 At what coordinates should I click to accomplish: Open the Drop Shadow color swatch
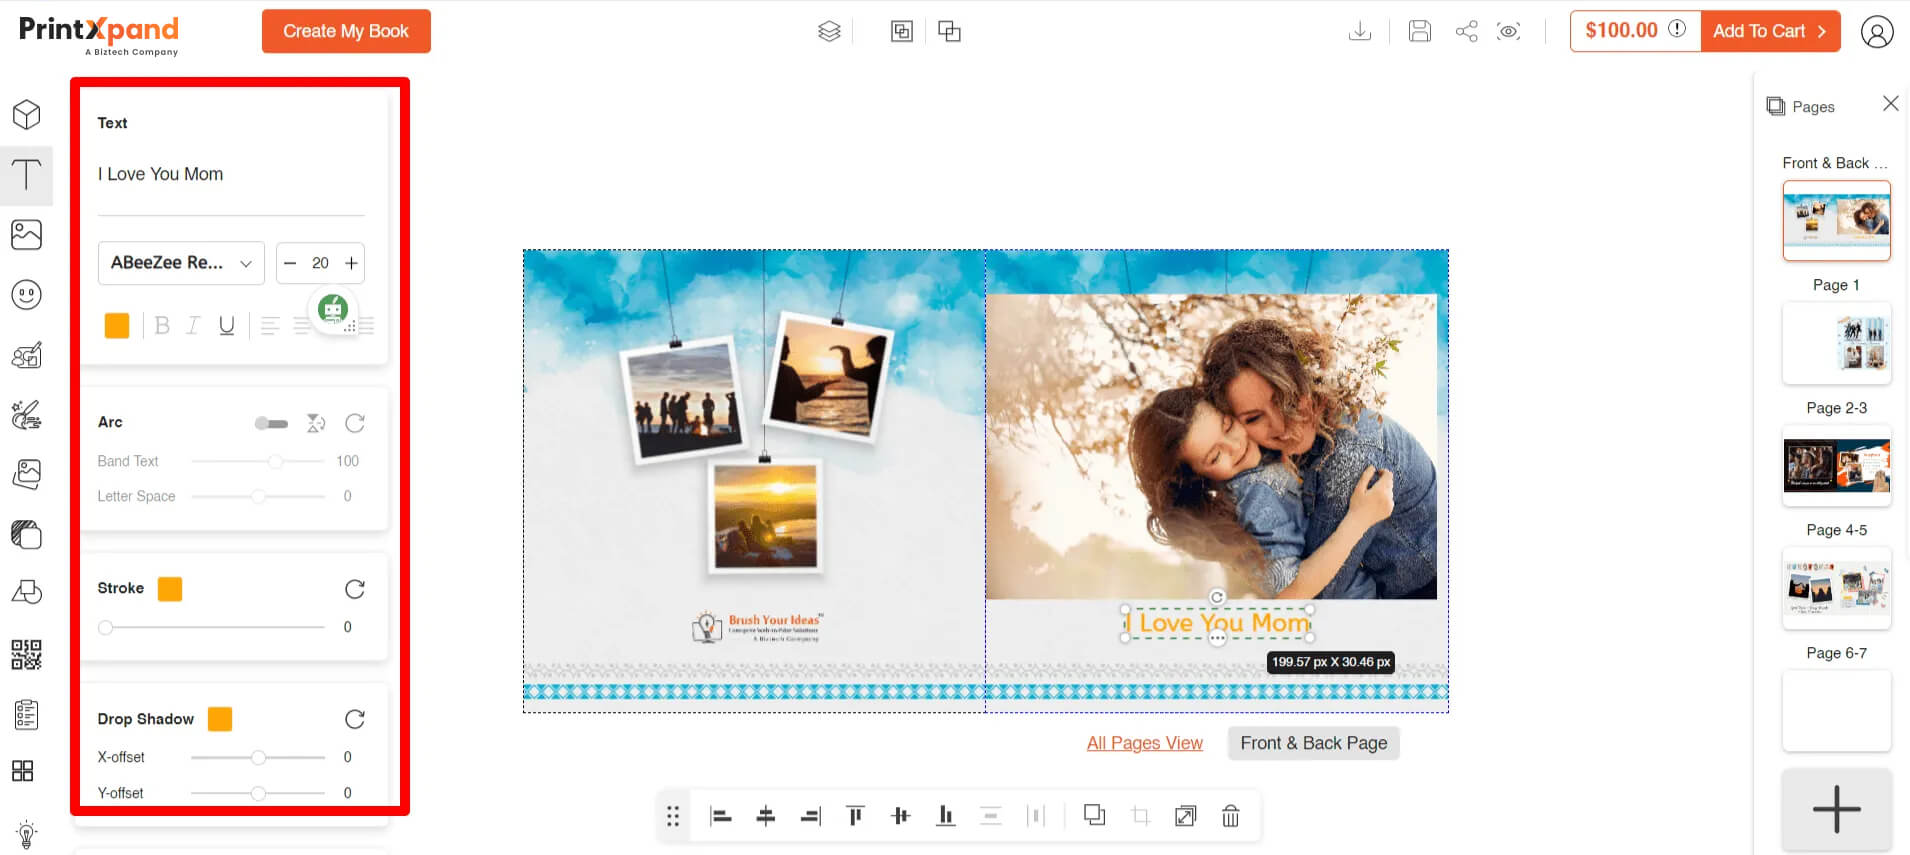[220, 719]
